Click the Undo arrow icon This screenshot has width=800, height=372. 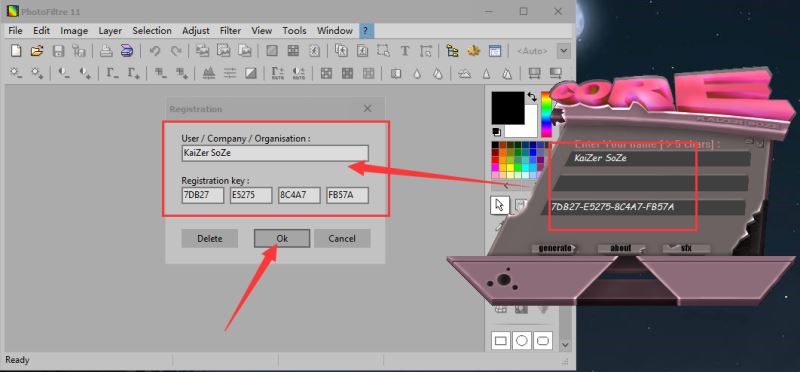pyautogui.click(x=155, y=51)
